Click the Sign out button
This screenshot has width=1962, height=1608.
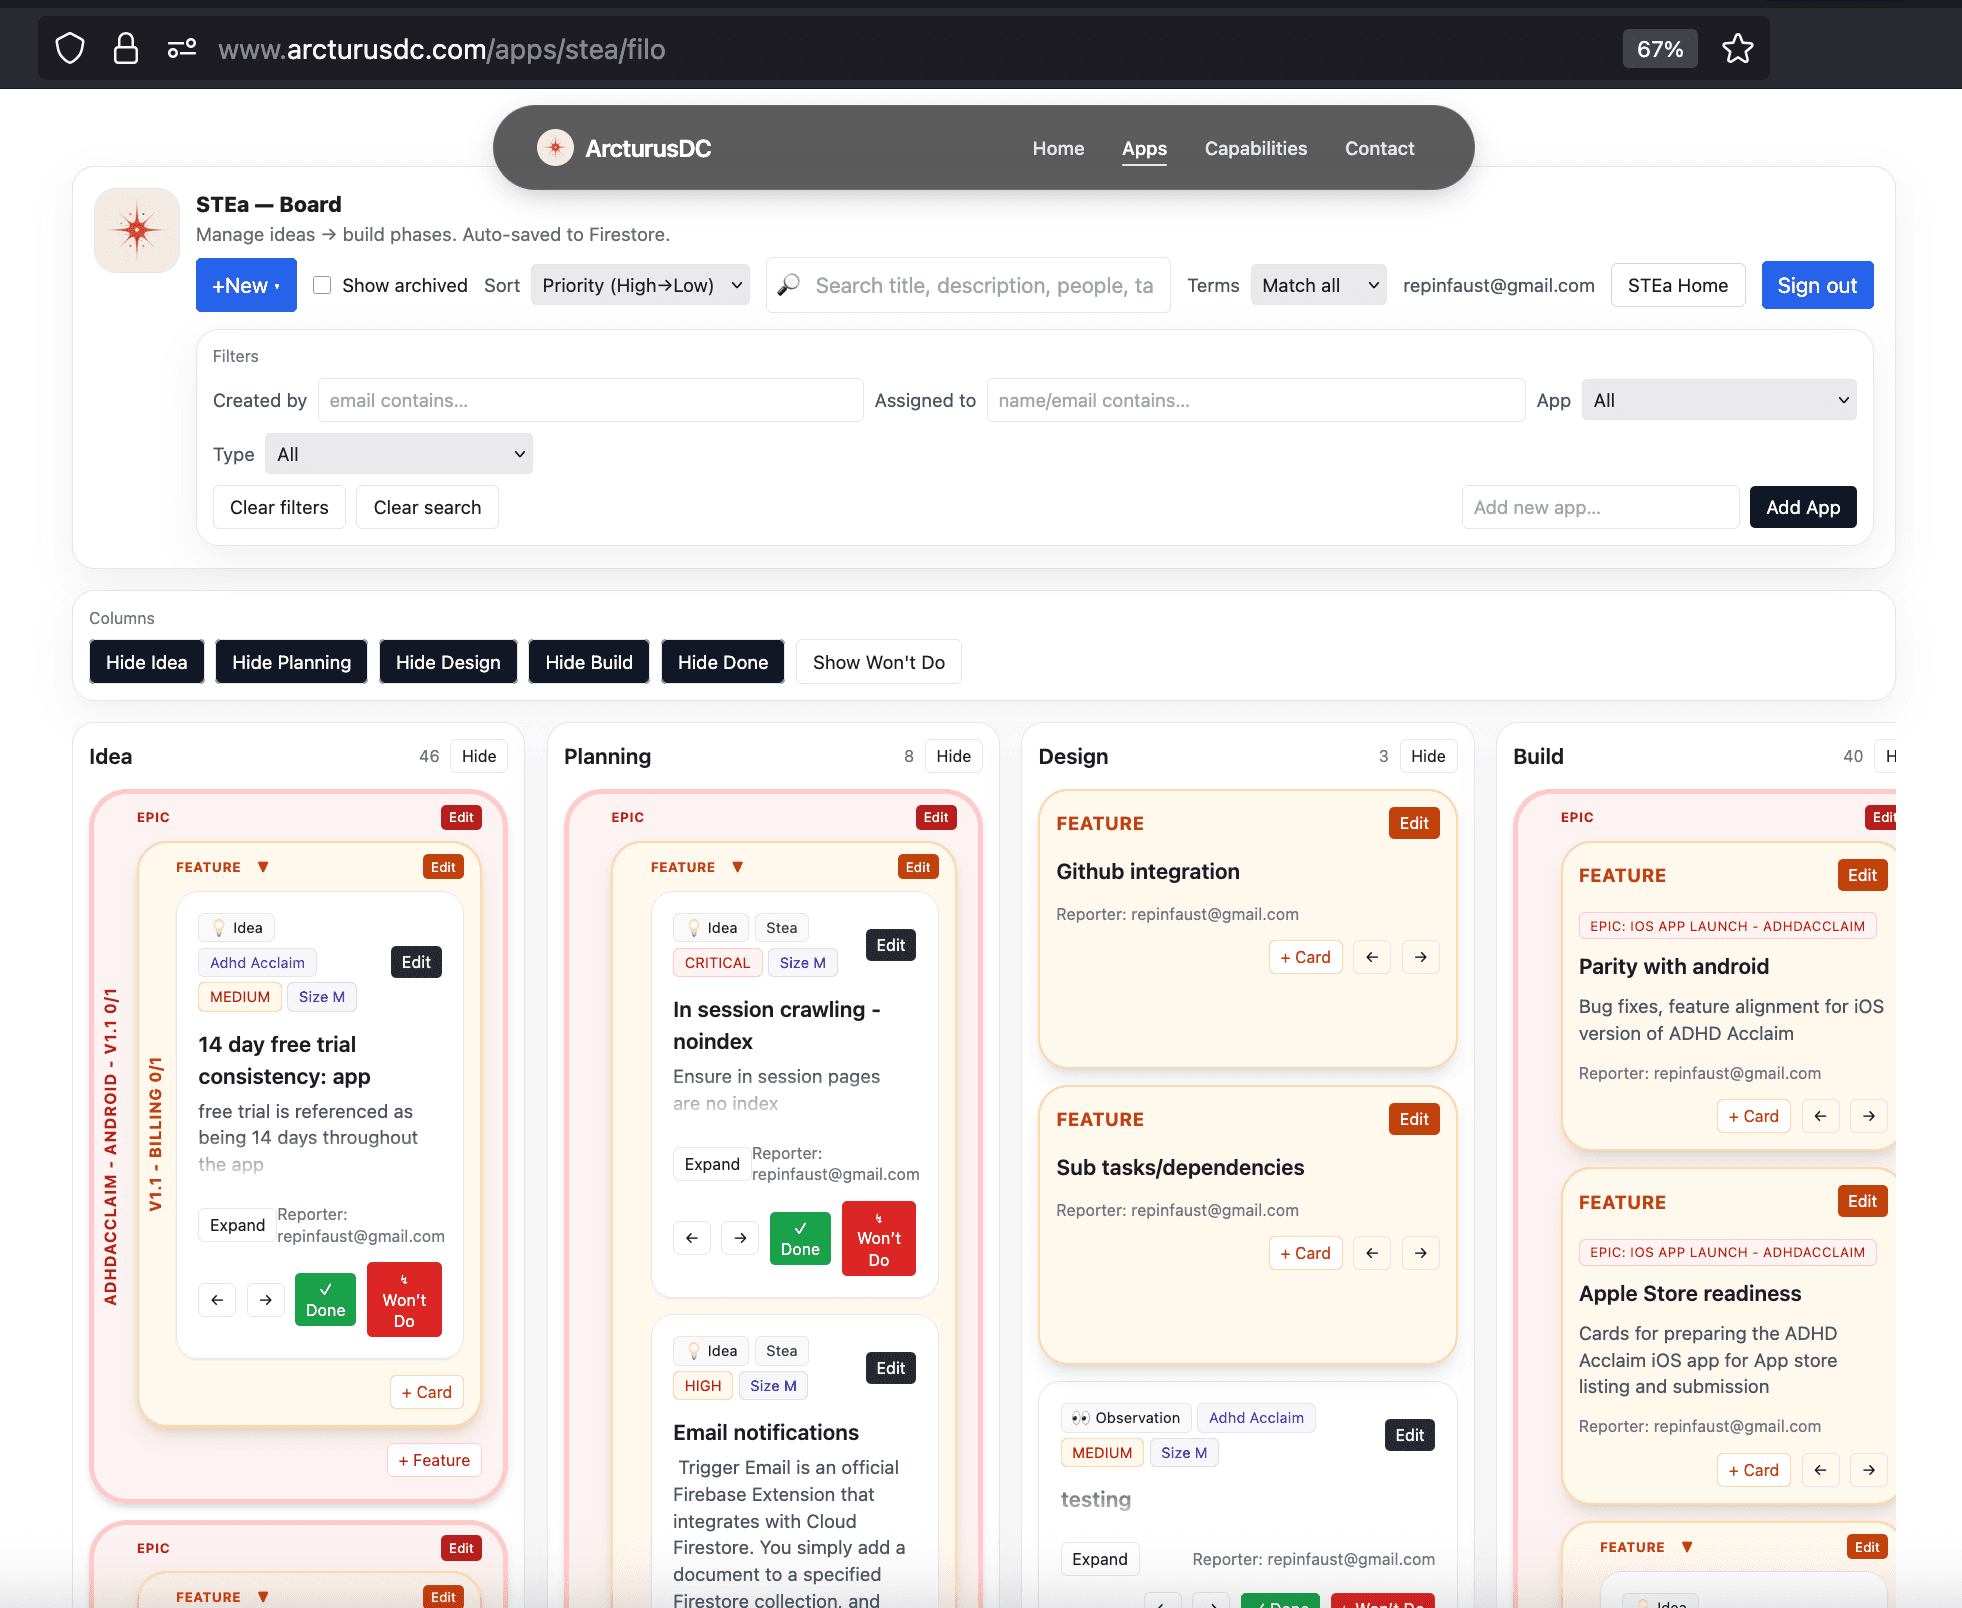click(x=1816, y=286)
